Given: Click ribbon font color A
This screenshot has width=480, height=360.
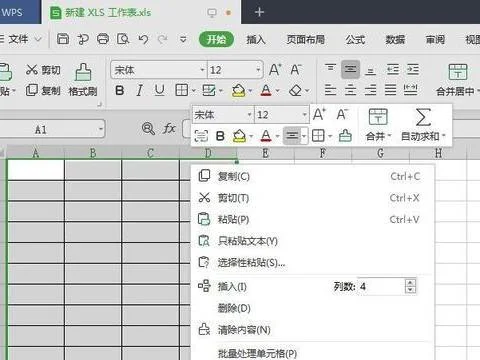Looking at the screenshot, I should coord(266,90).
